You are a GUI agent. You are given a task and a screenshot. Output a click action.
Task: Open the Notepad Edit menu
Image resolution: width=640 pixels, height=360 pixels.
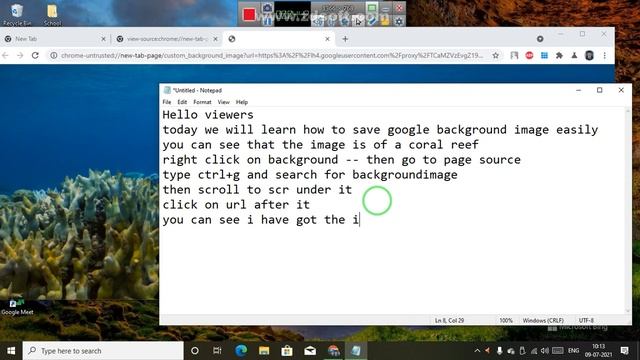point(182,102)
